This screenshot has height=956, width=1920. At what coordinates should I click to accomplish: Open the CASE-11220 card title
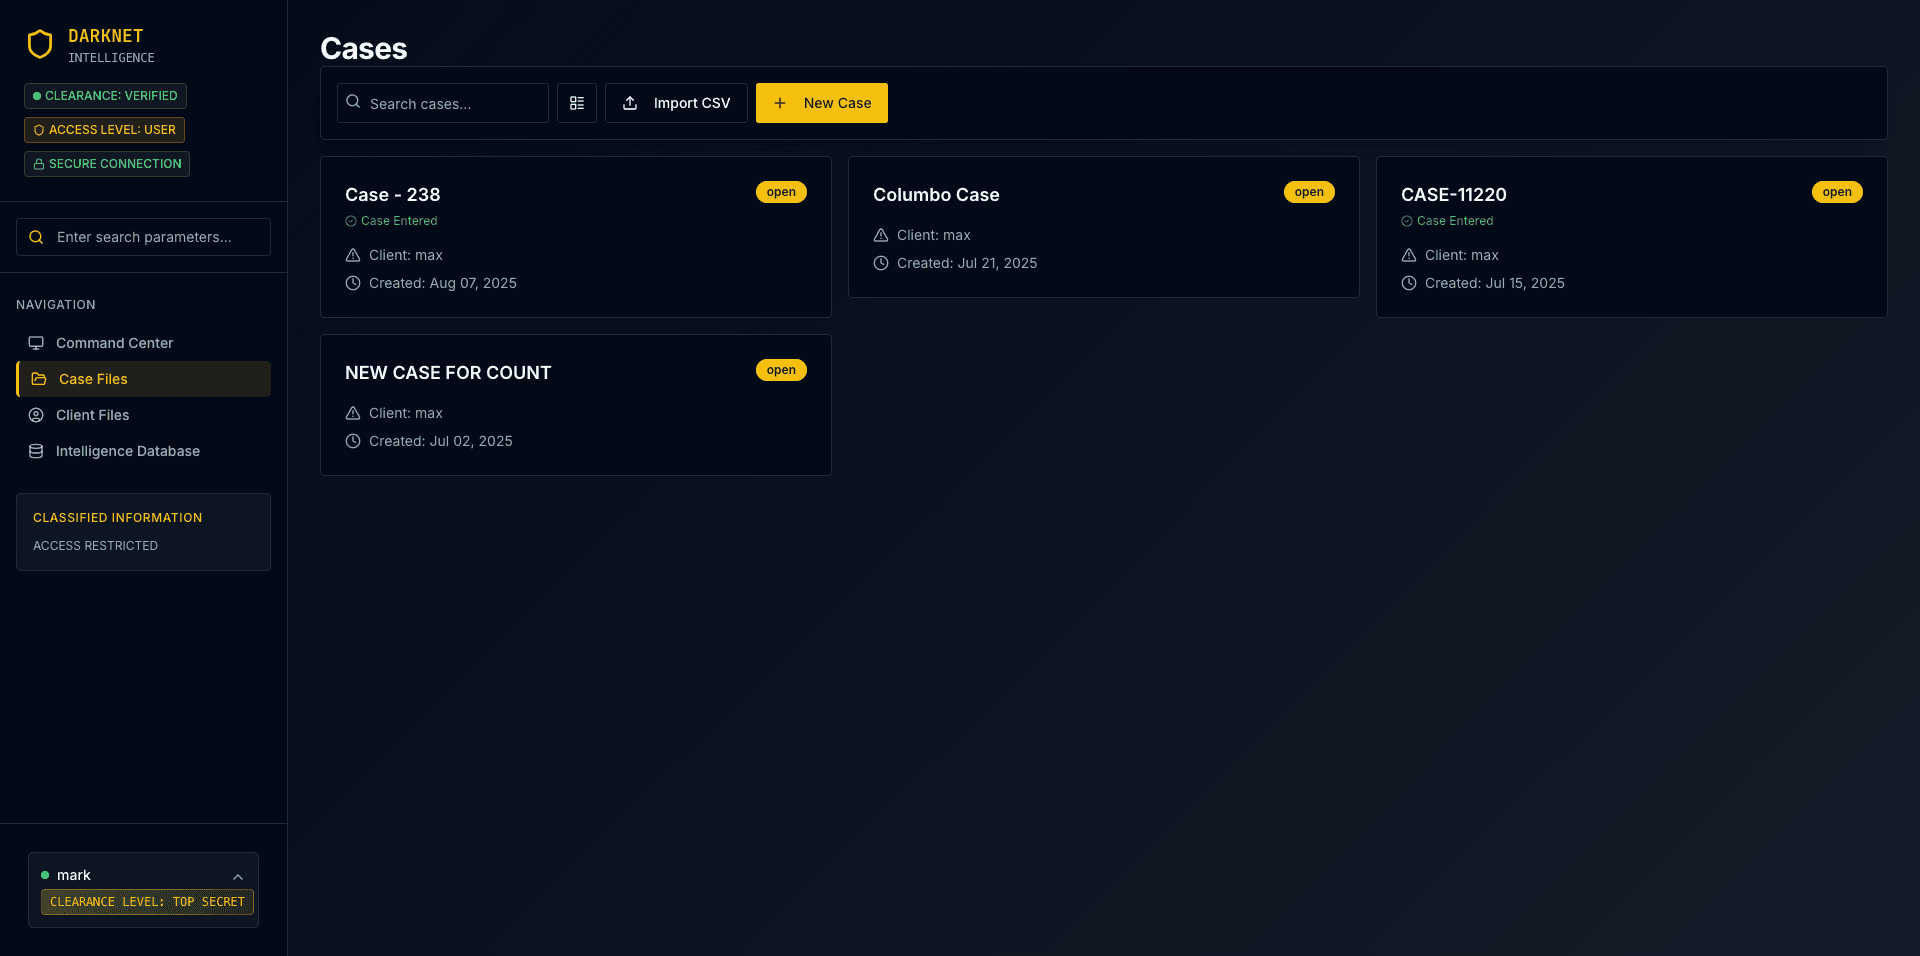(1454, 195)
